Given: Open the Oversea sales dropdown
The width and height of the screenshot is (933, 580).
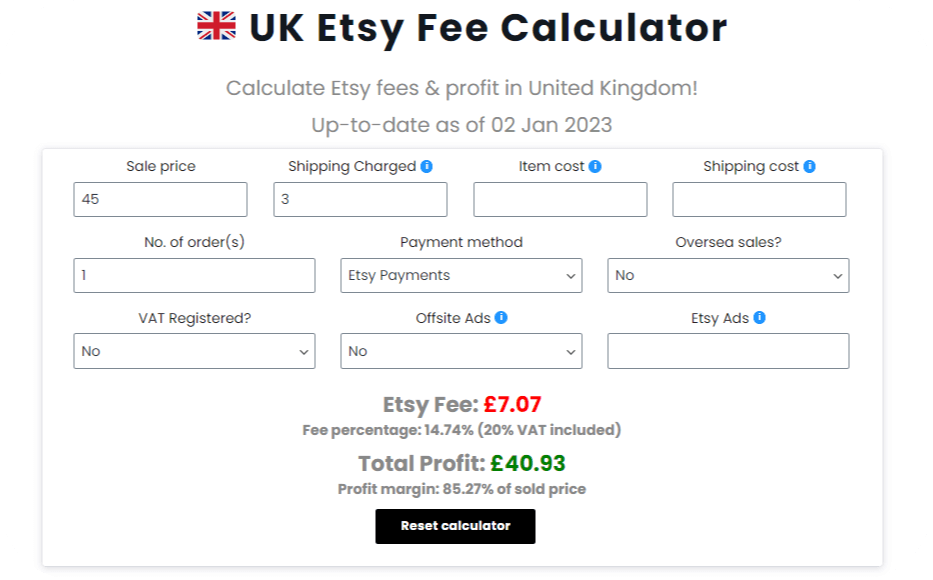Looking at the screenshot, I should [727, 275].
